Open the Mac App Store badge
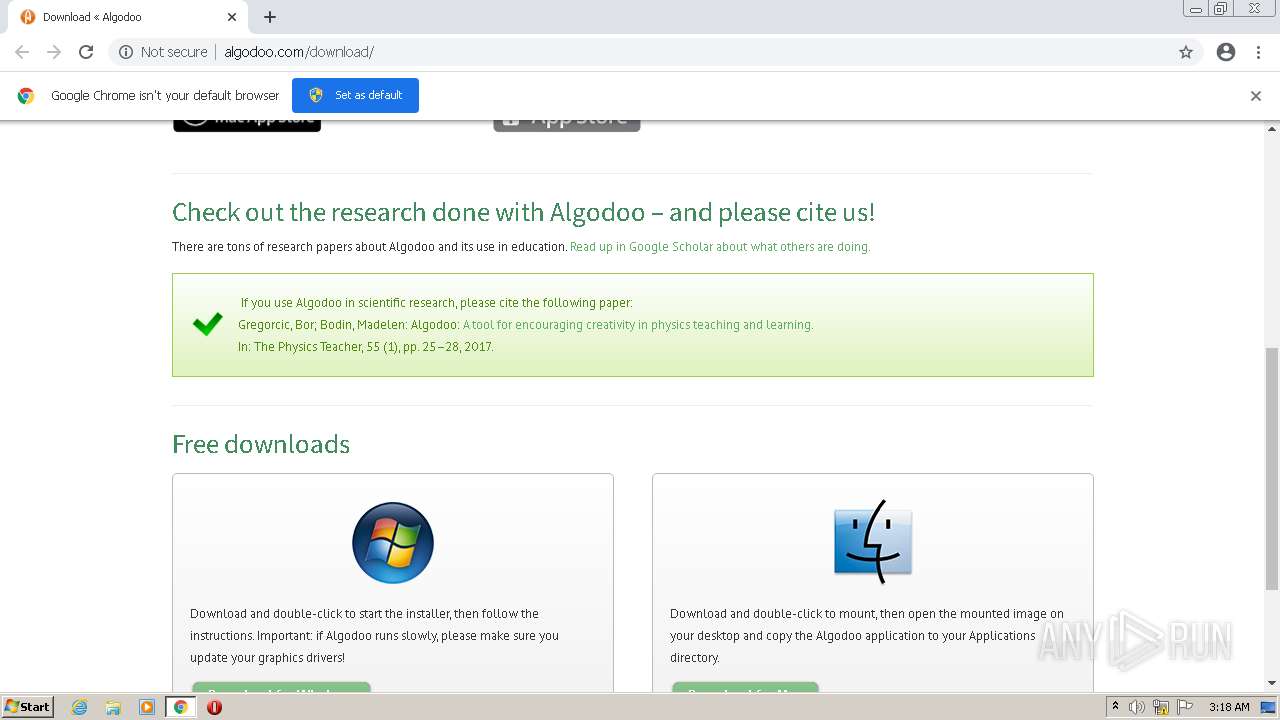Image resolution: width=1280 pixels, height=720 pixels. coord(247,125)
